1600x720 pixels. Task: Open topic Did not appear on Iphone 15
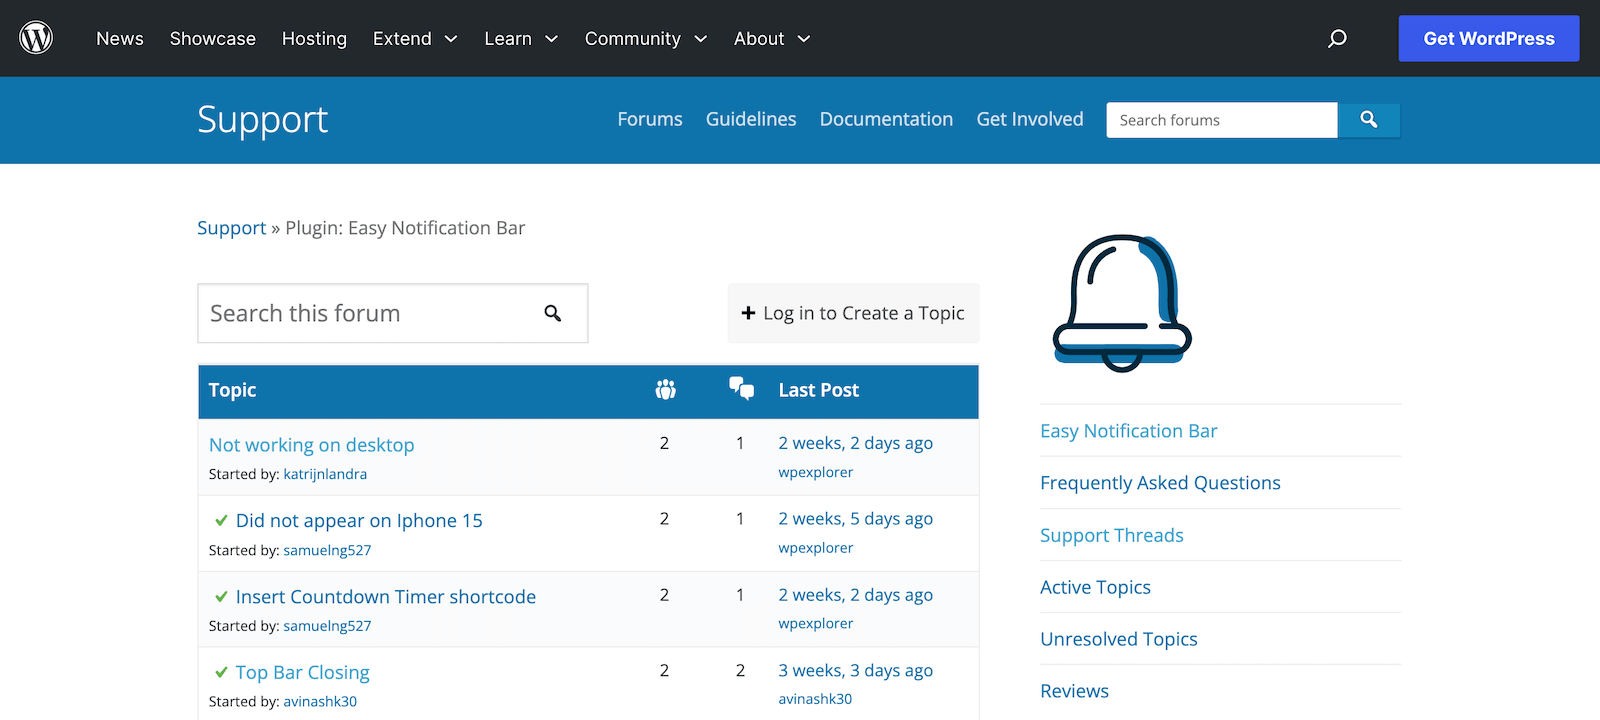[359, 521]
